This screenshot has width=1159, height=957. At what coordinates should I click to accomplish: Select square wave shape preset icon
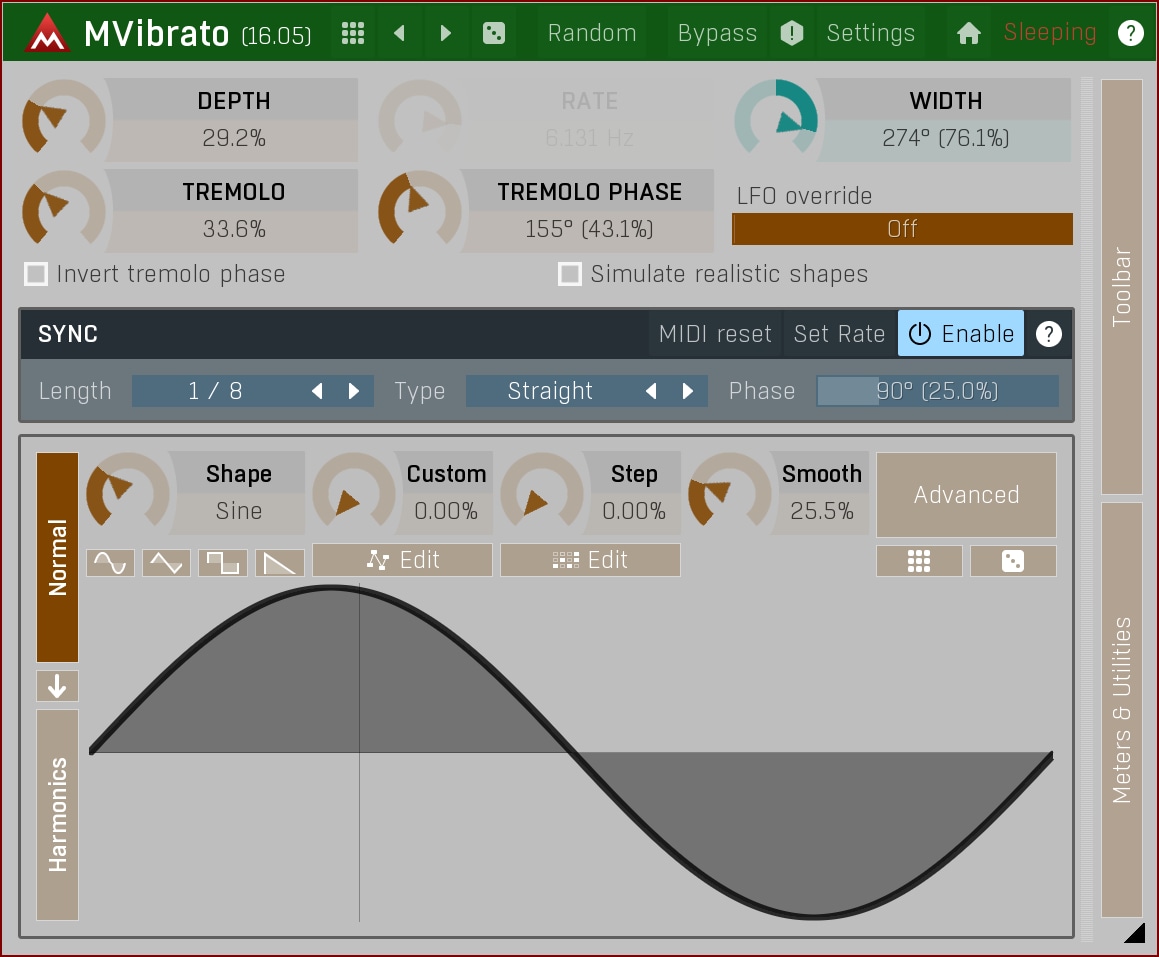pos(222,563)
